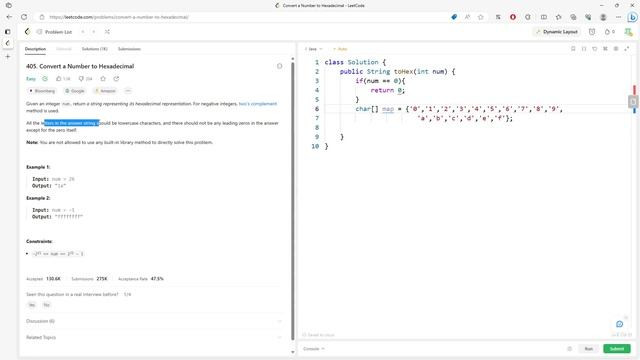Image resolution: width=640 pixels, height=360 pixels.
Task: Open read aloud icon in address bar
Action: tap(467, 17)
